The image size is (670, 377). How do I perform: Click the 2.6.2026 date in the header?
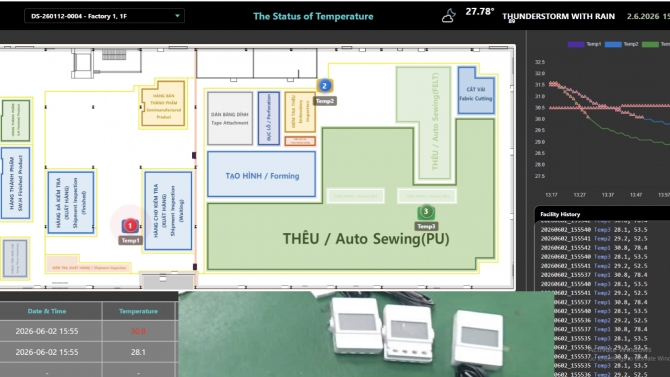(x=643, y=16)
